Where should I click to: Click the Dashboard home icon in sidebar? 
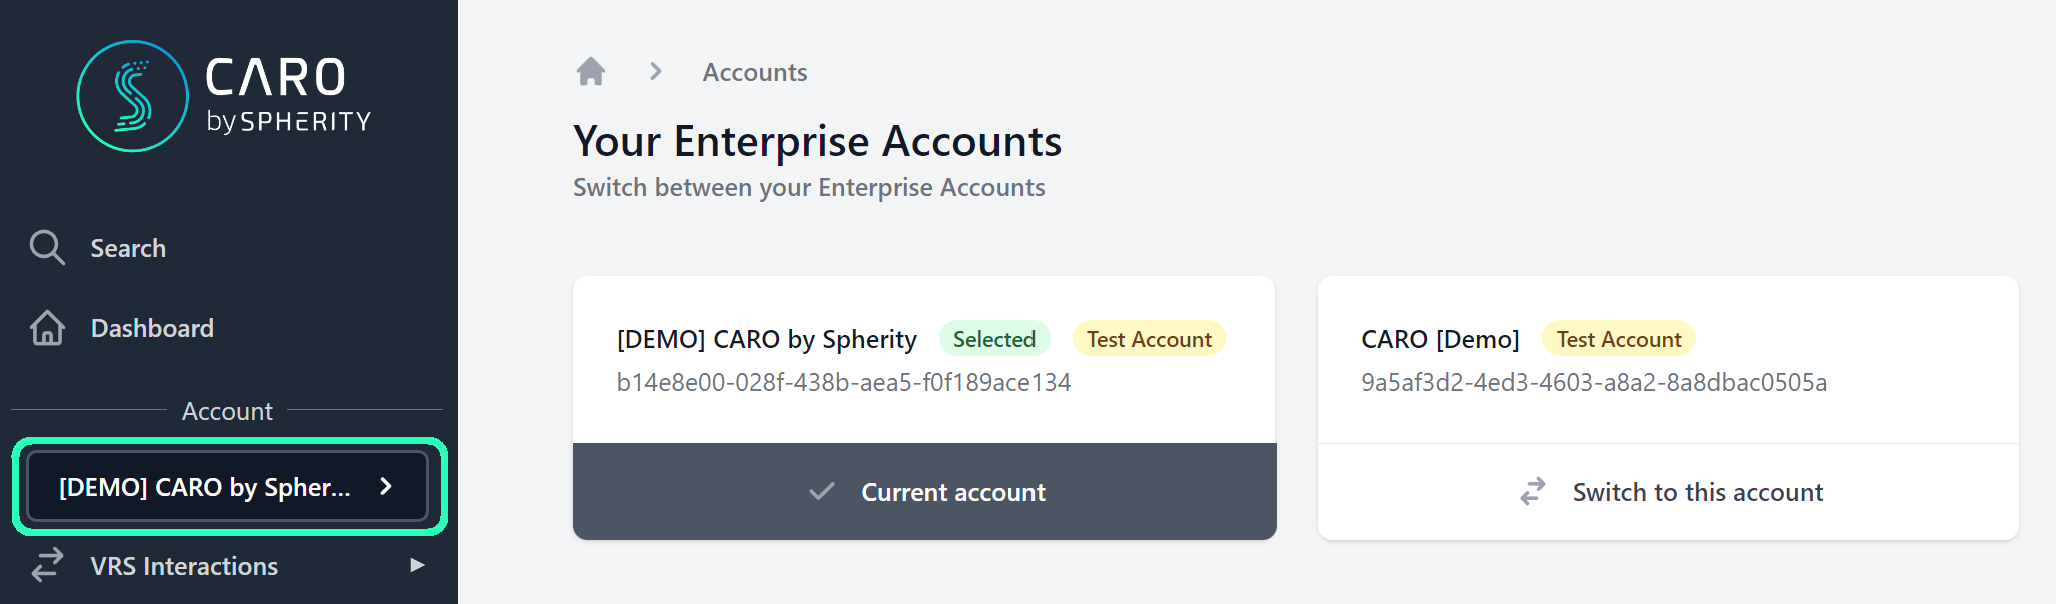46,327
